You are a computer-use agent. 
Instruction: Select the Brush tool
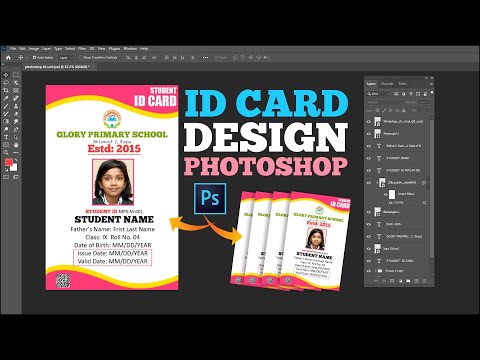click(6, 106)
